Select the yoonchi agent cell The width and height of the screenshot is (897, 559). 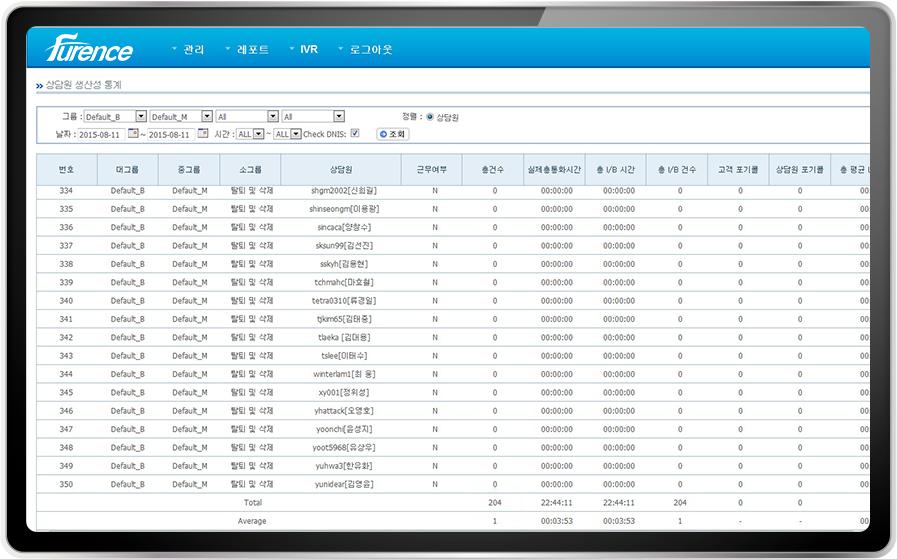point(344,429)
